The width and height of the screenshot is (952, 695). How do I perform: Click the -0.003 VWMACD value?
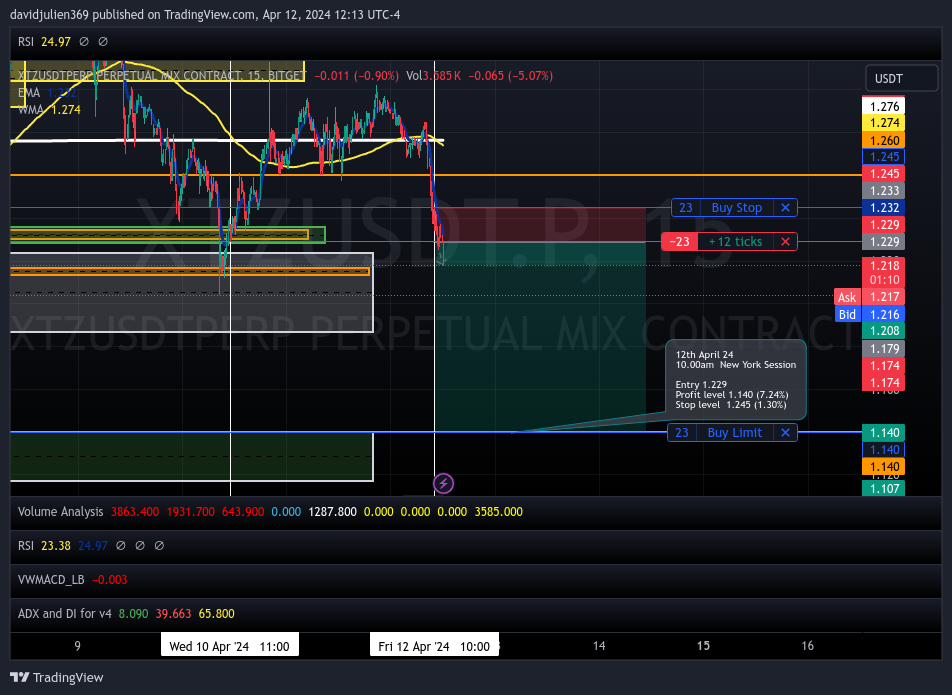coord(109,580)
